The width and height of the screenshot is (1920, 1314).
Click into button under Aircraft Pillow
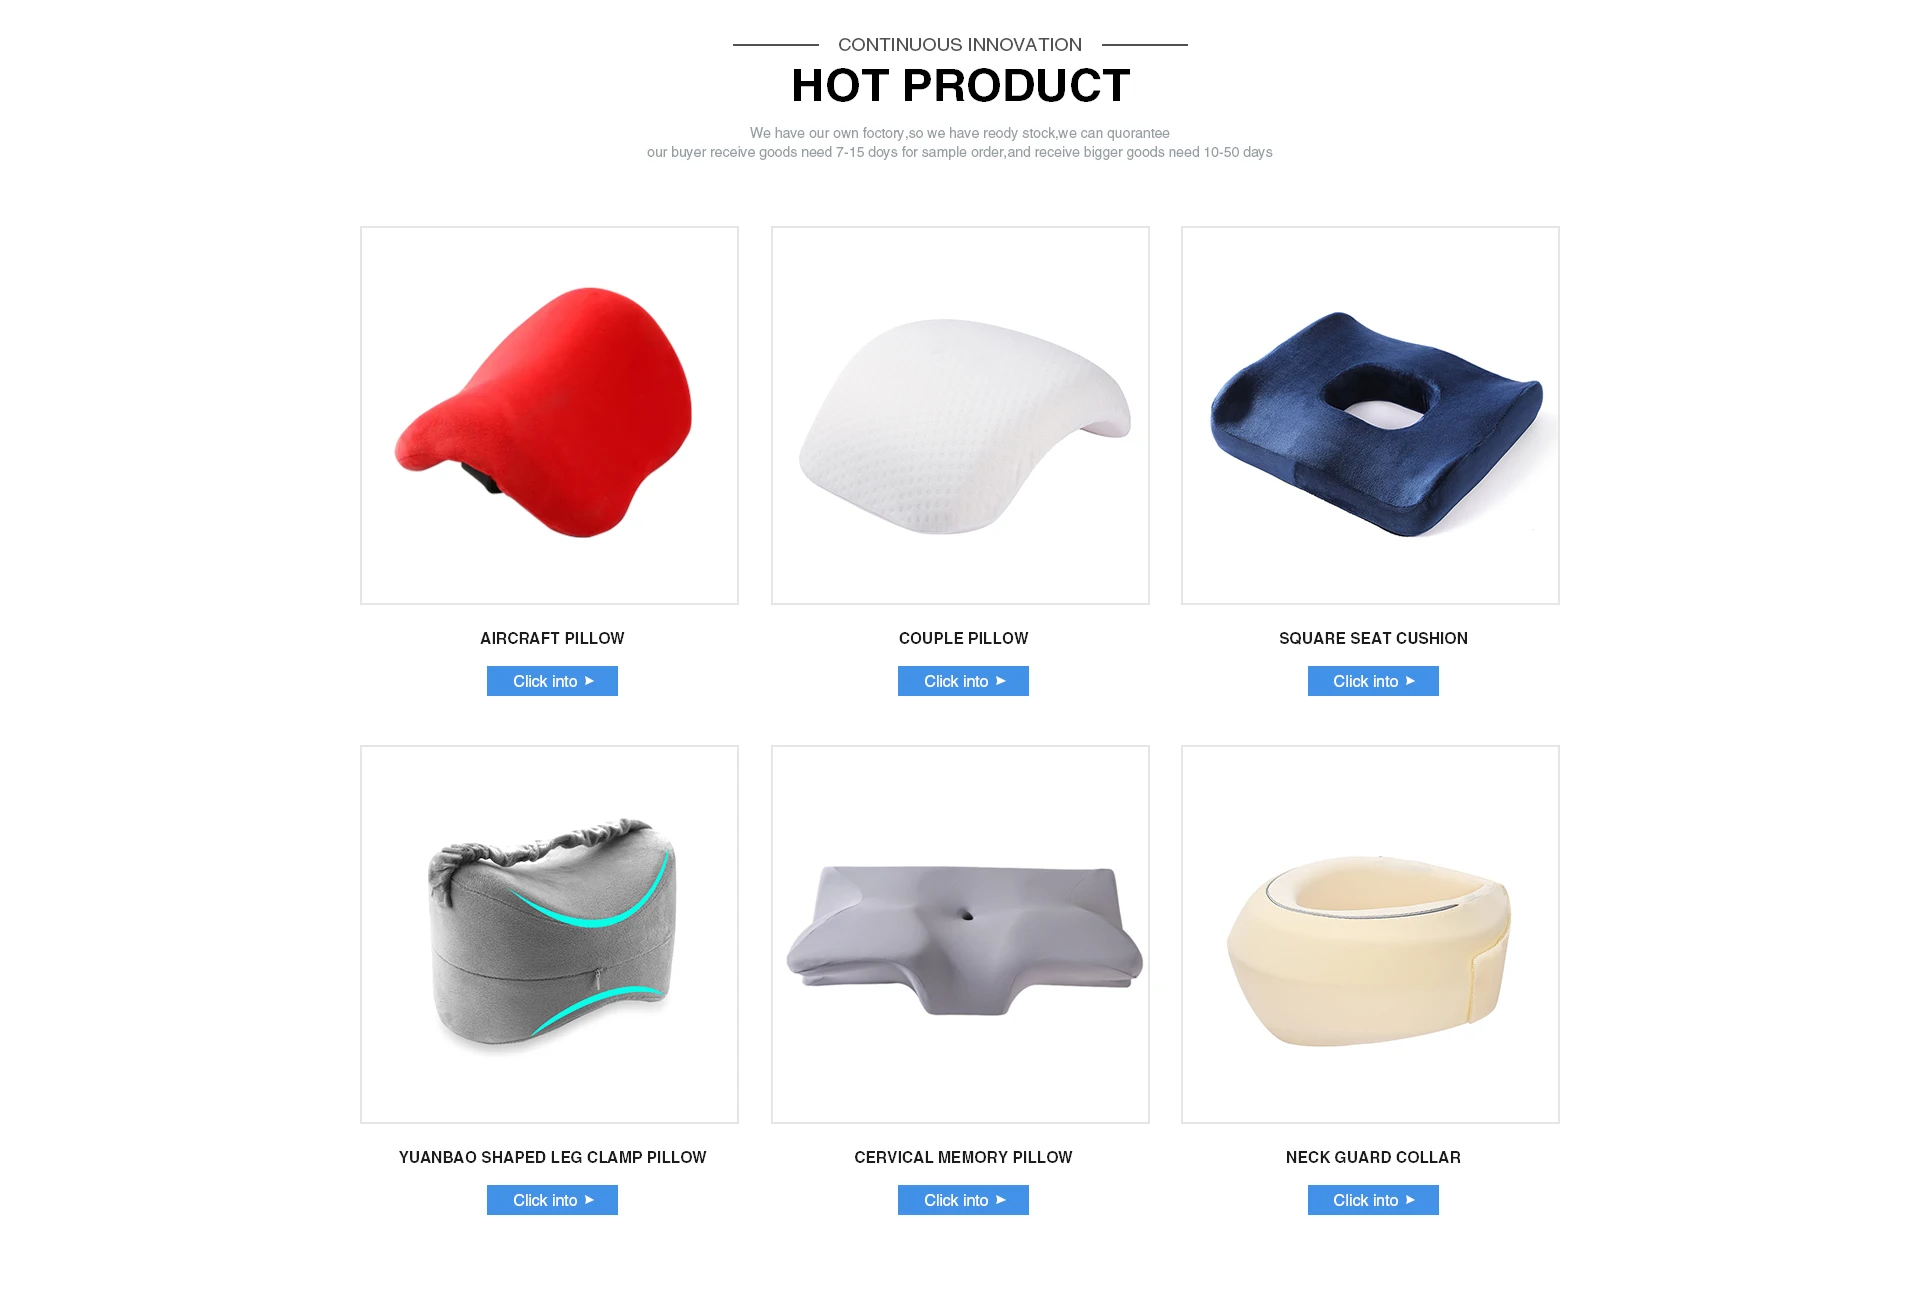[x=552, y=681]
